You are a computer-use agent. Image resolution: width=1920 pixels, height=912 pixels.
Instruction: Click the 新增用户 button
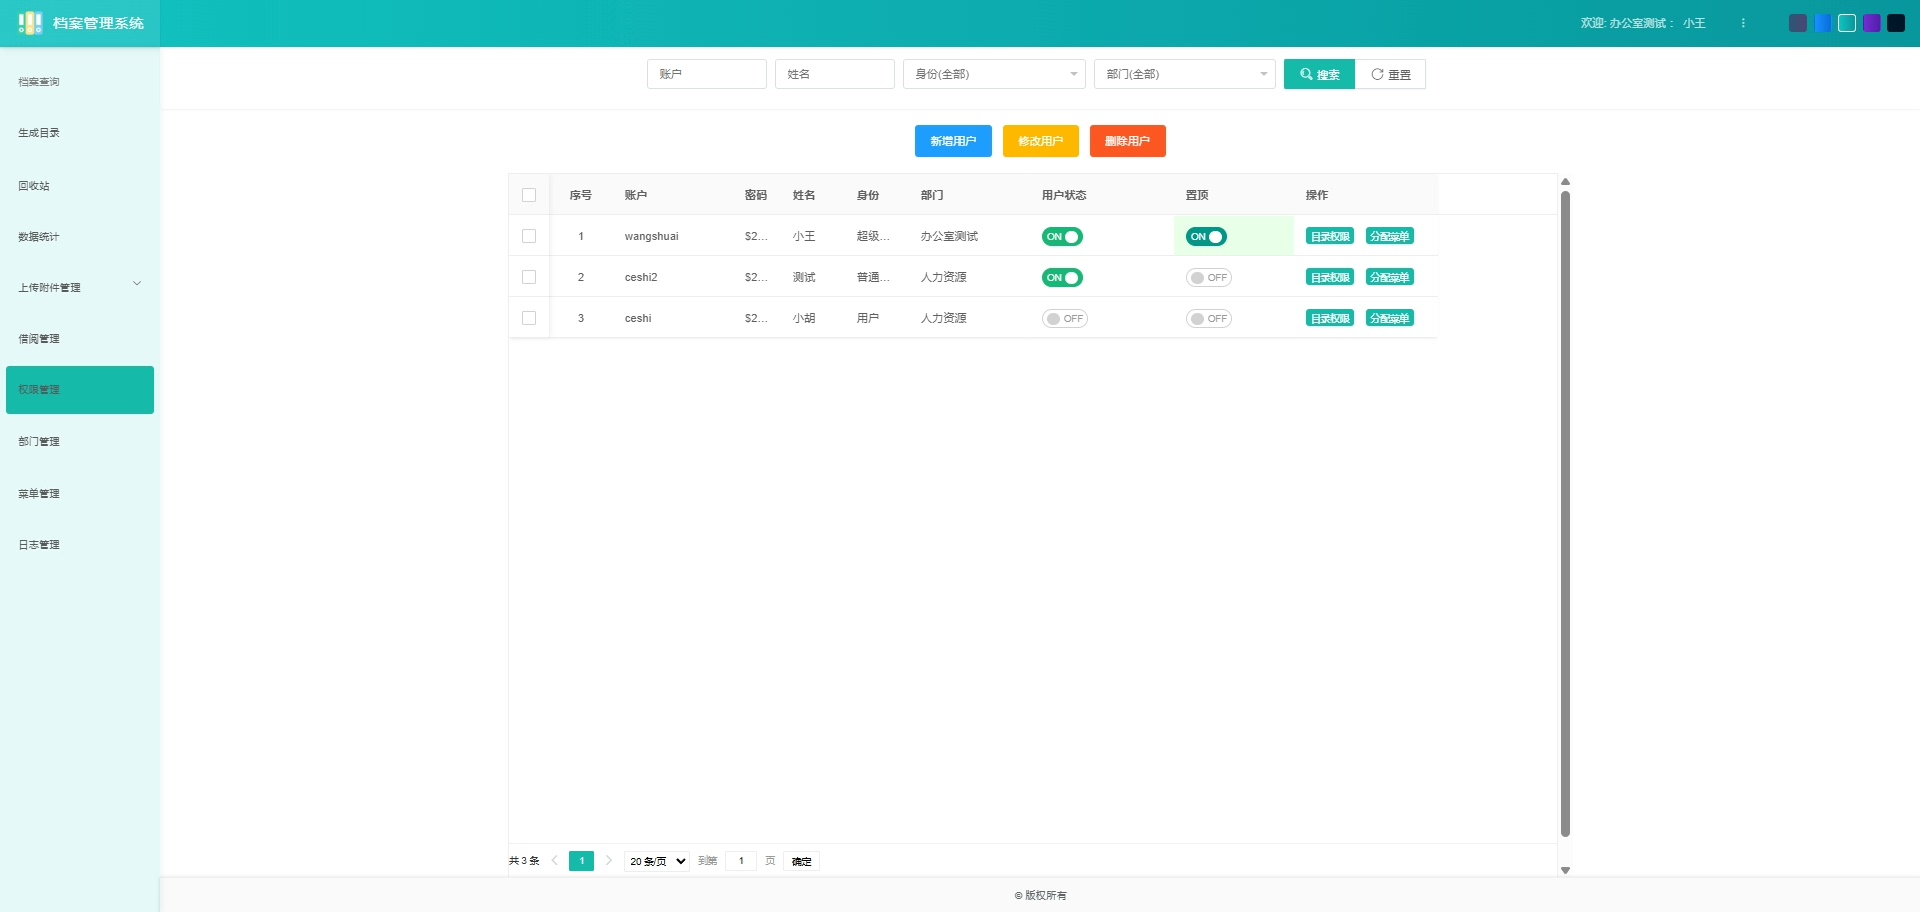pos(953,141)
